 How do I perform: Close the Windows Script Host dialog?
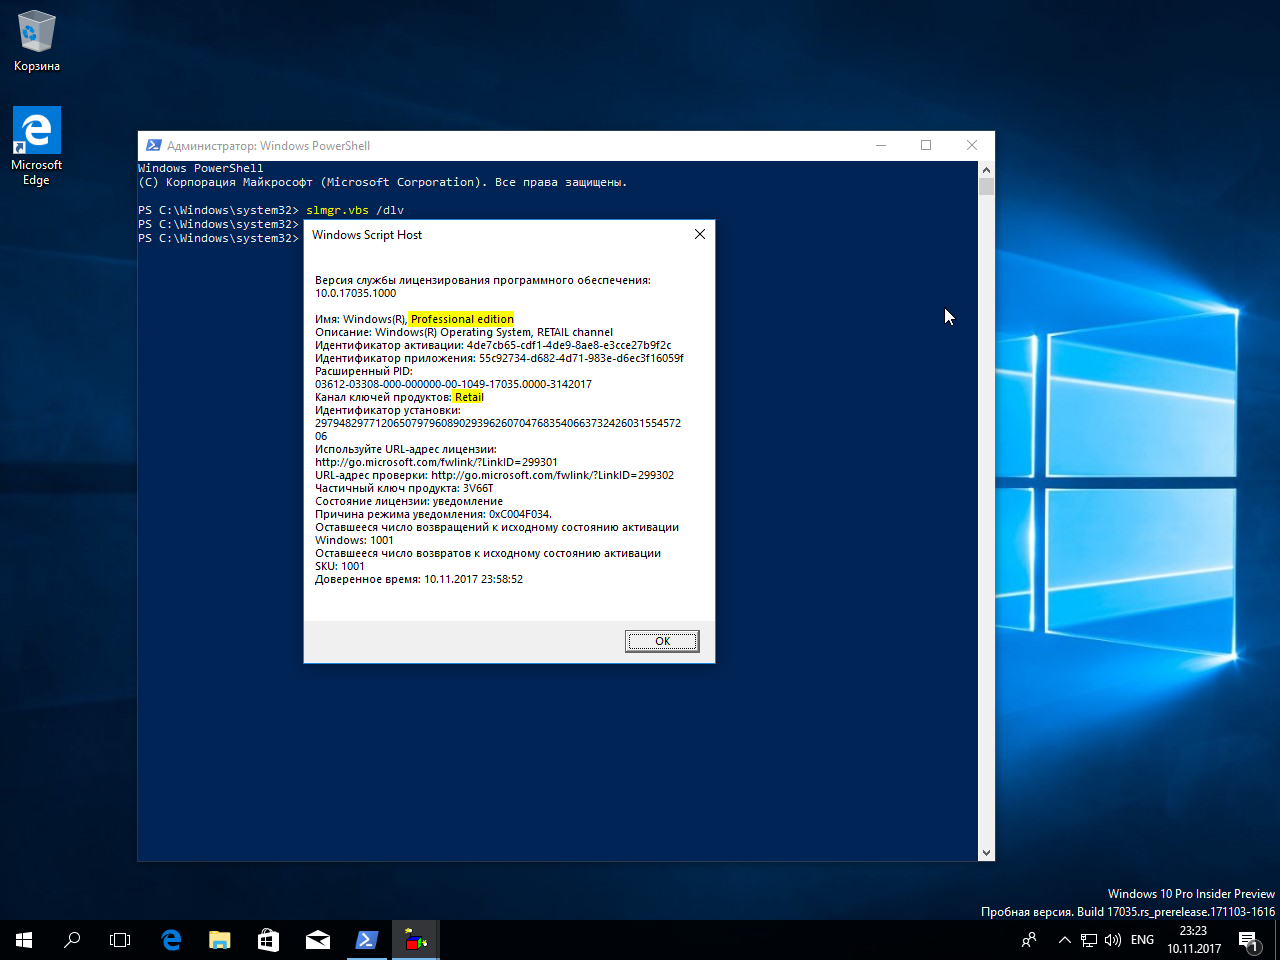(x=700, y=234)
